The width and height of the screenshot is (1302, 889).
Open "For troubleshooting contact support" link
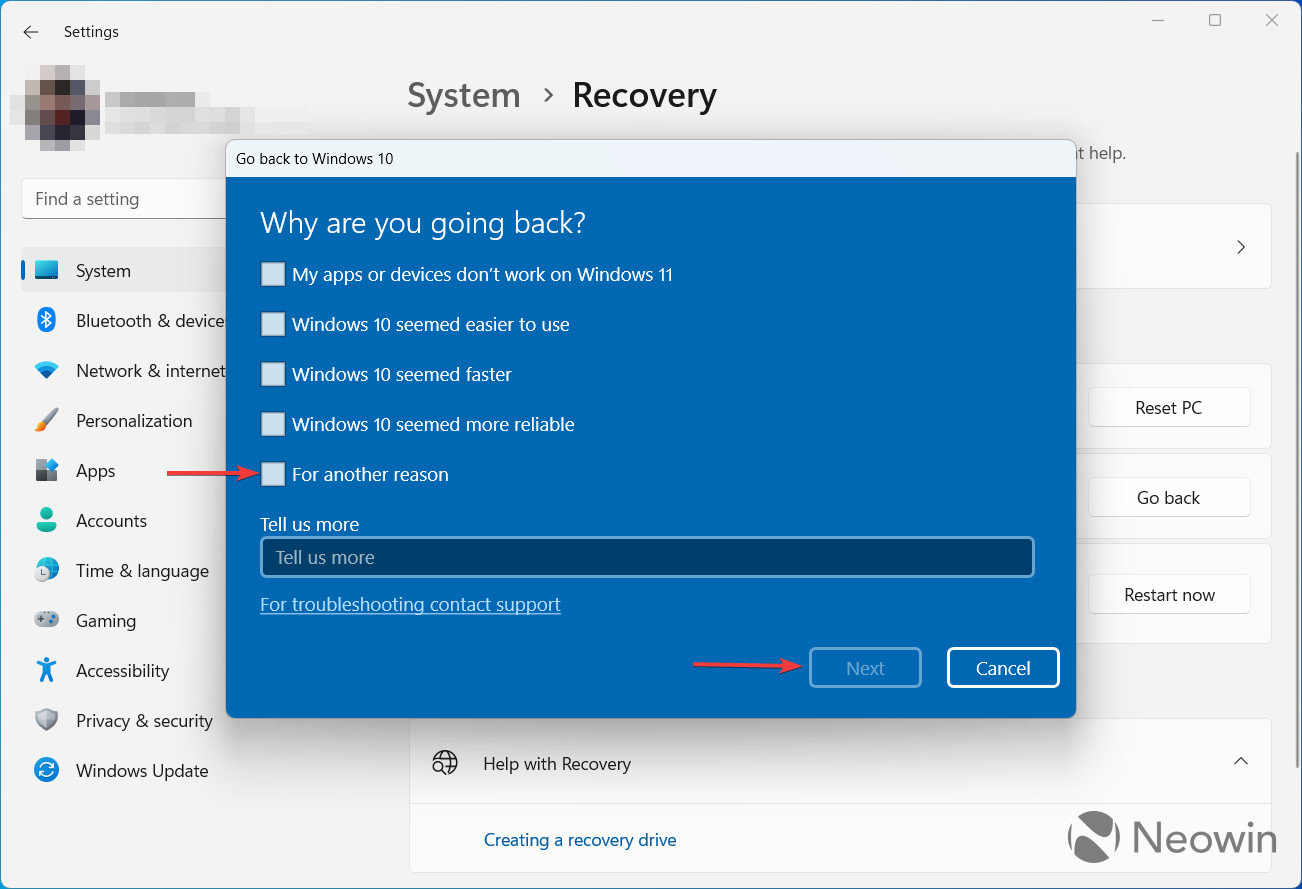coord(410,605)
